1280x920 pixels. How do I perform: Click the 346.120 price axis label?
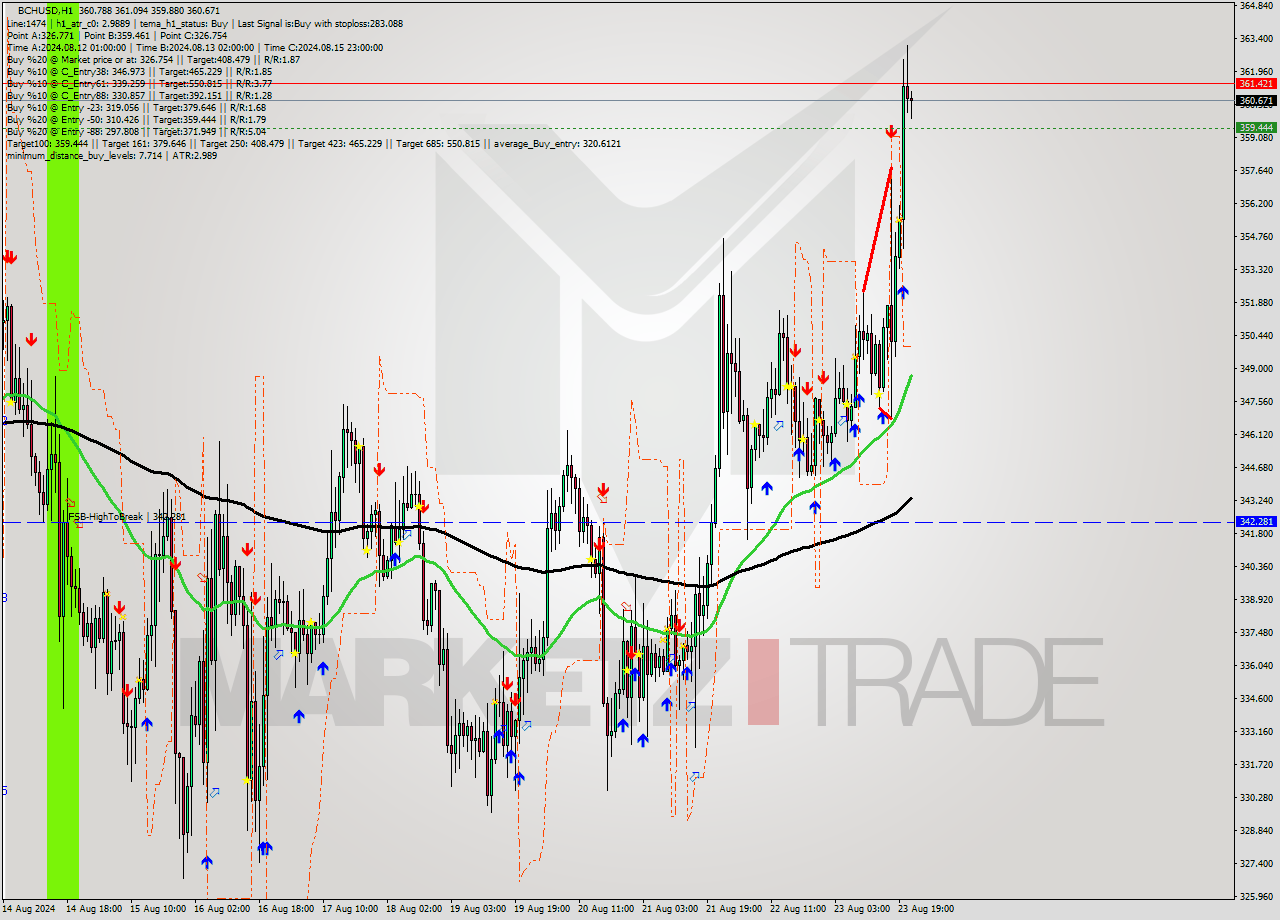click(1255, 434)
